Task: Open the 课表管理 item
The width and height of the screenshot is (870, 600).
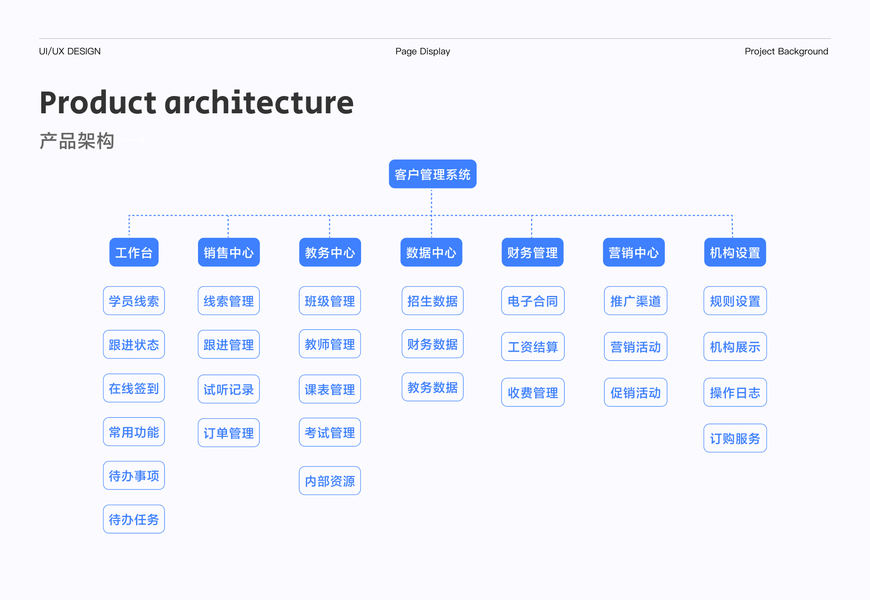Action: pyautogui.click(x=330, y=390)
